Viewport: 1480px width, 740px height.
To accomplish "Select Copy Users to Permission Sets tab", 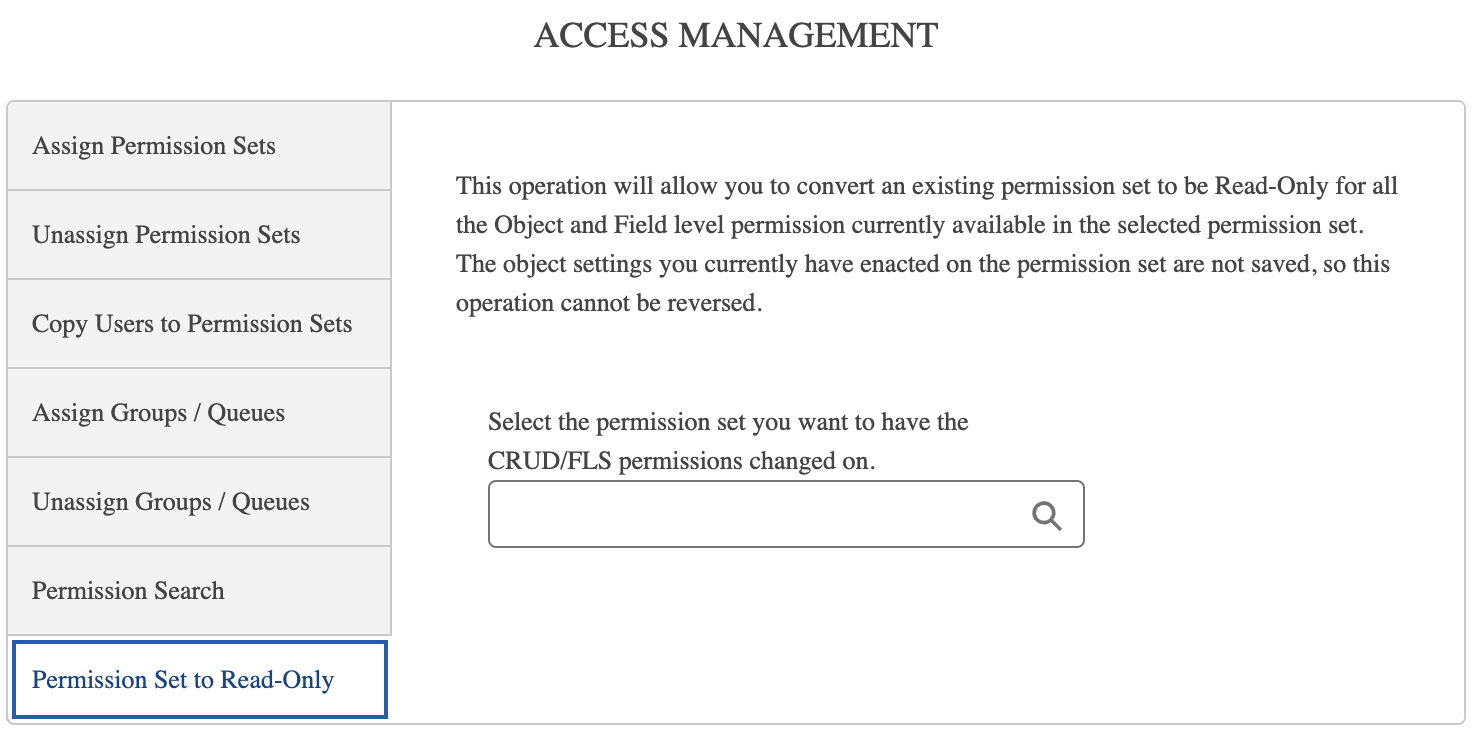I will 192,324.
